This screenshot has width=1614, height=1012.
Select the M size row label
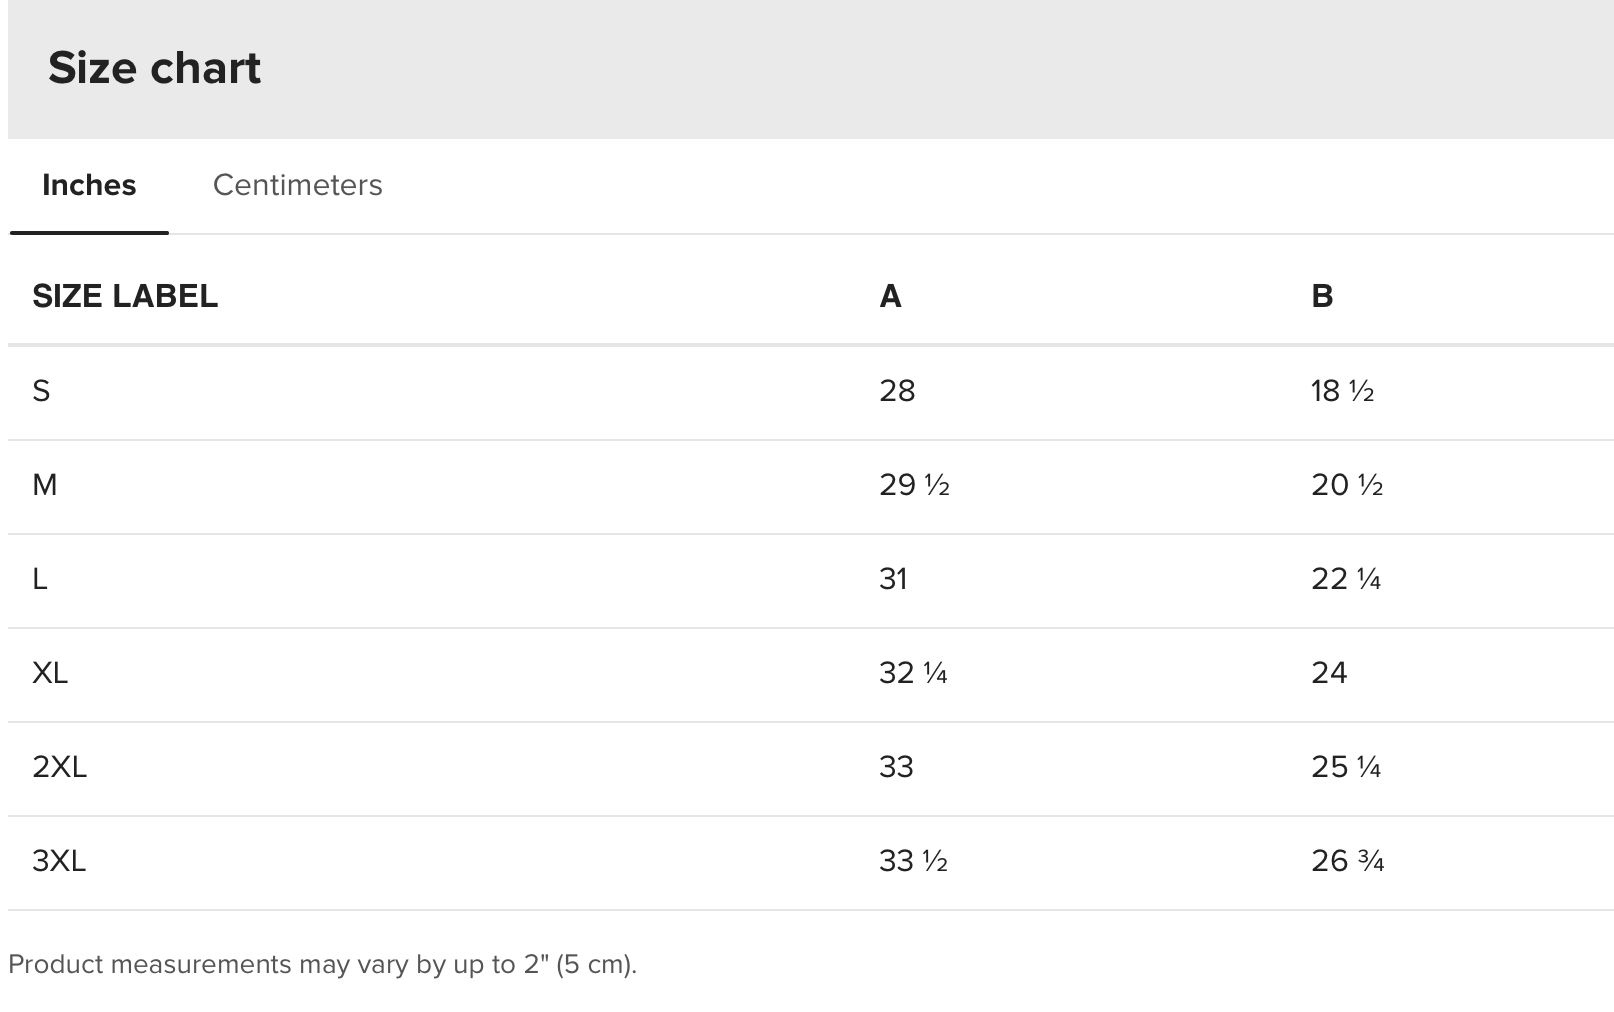[45, 485]
